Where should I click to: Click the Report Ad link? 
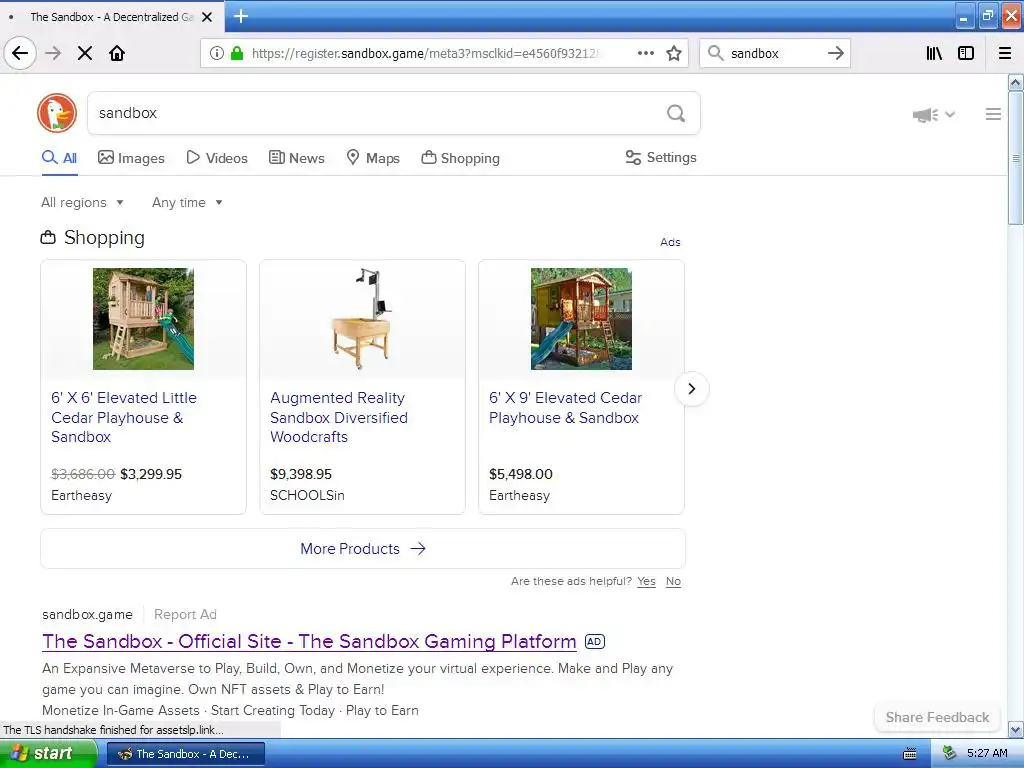(185, 615)
